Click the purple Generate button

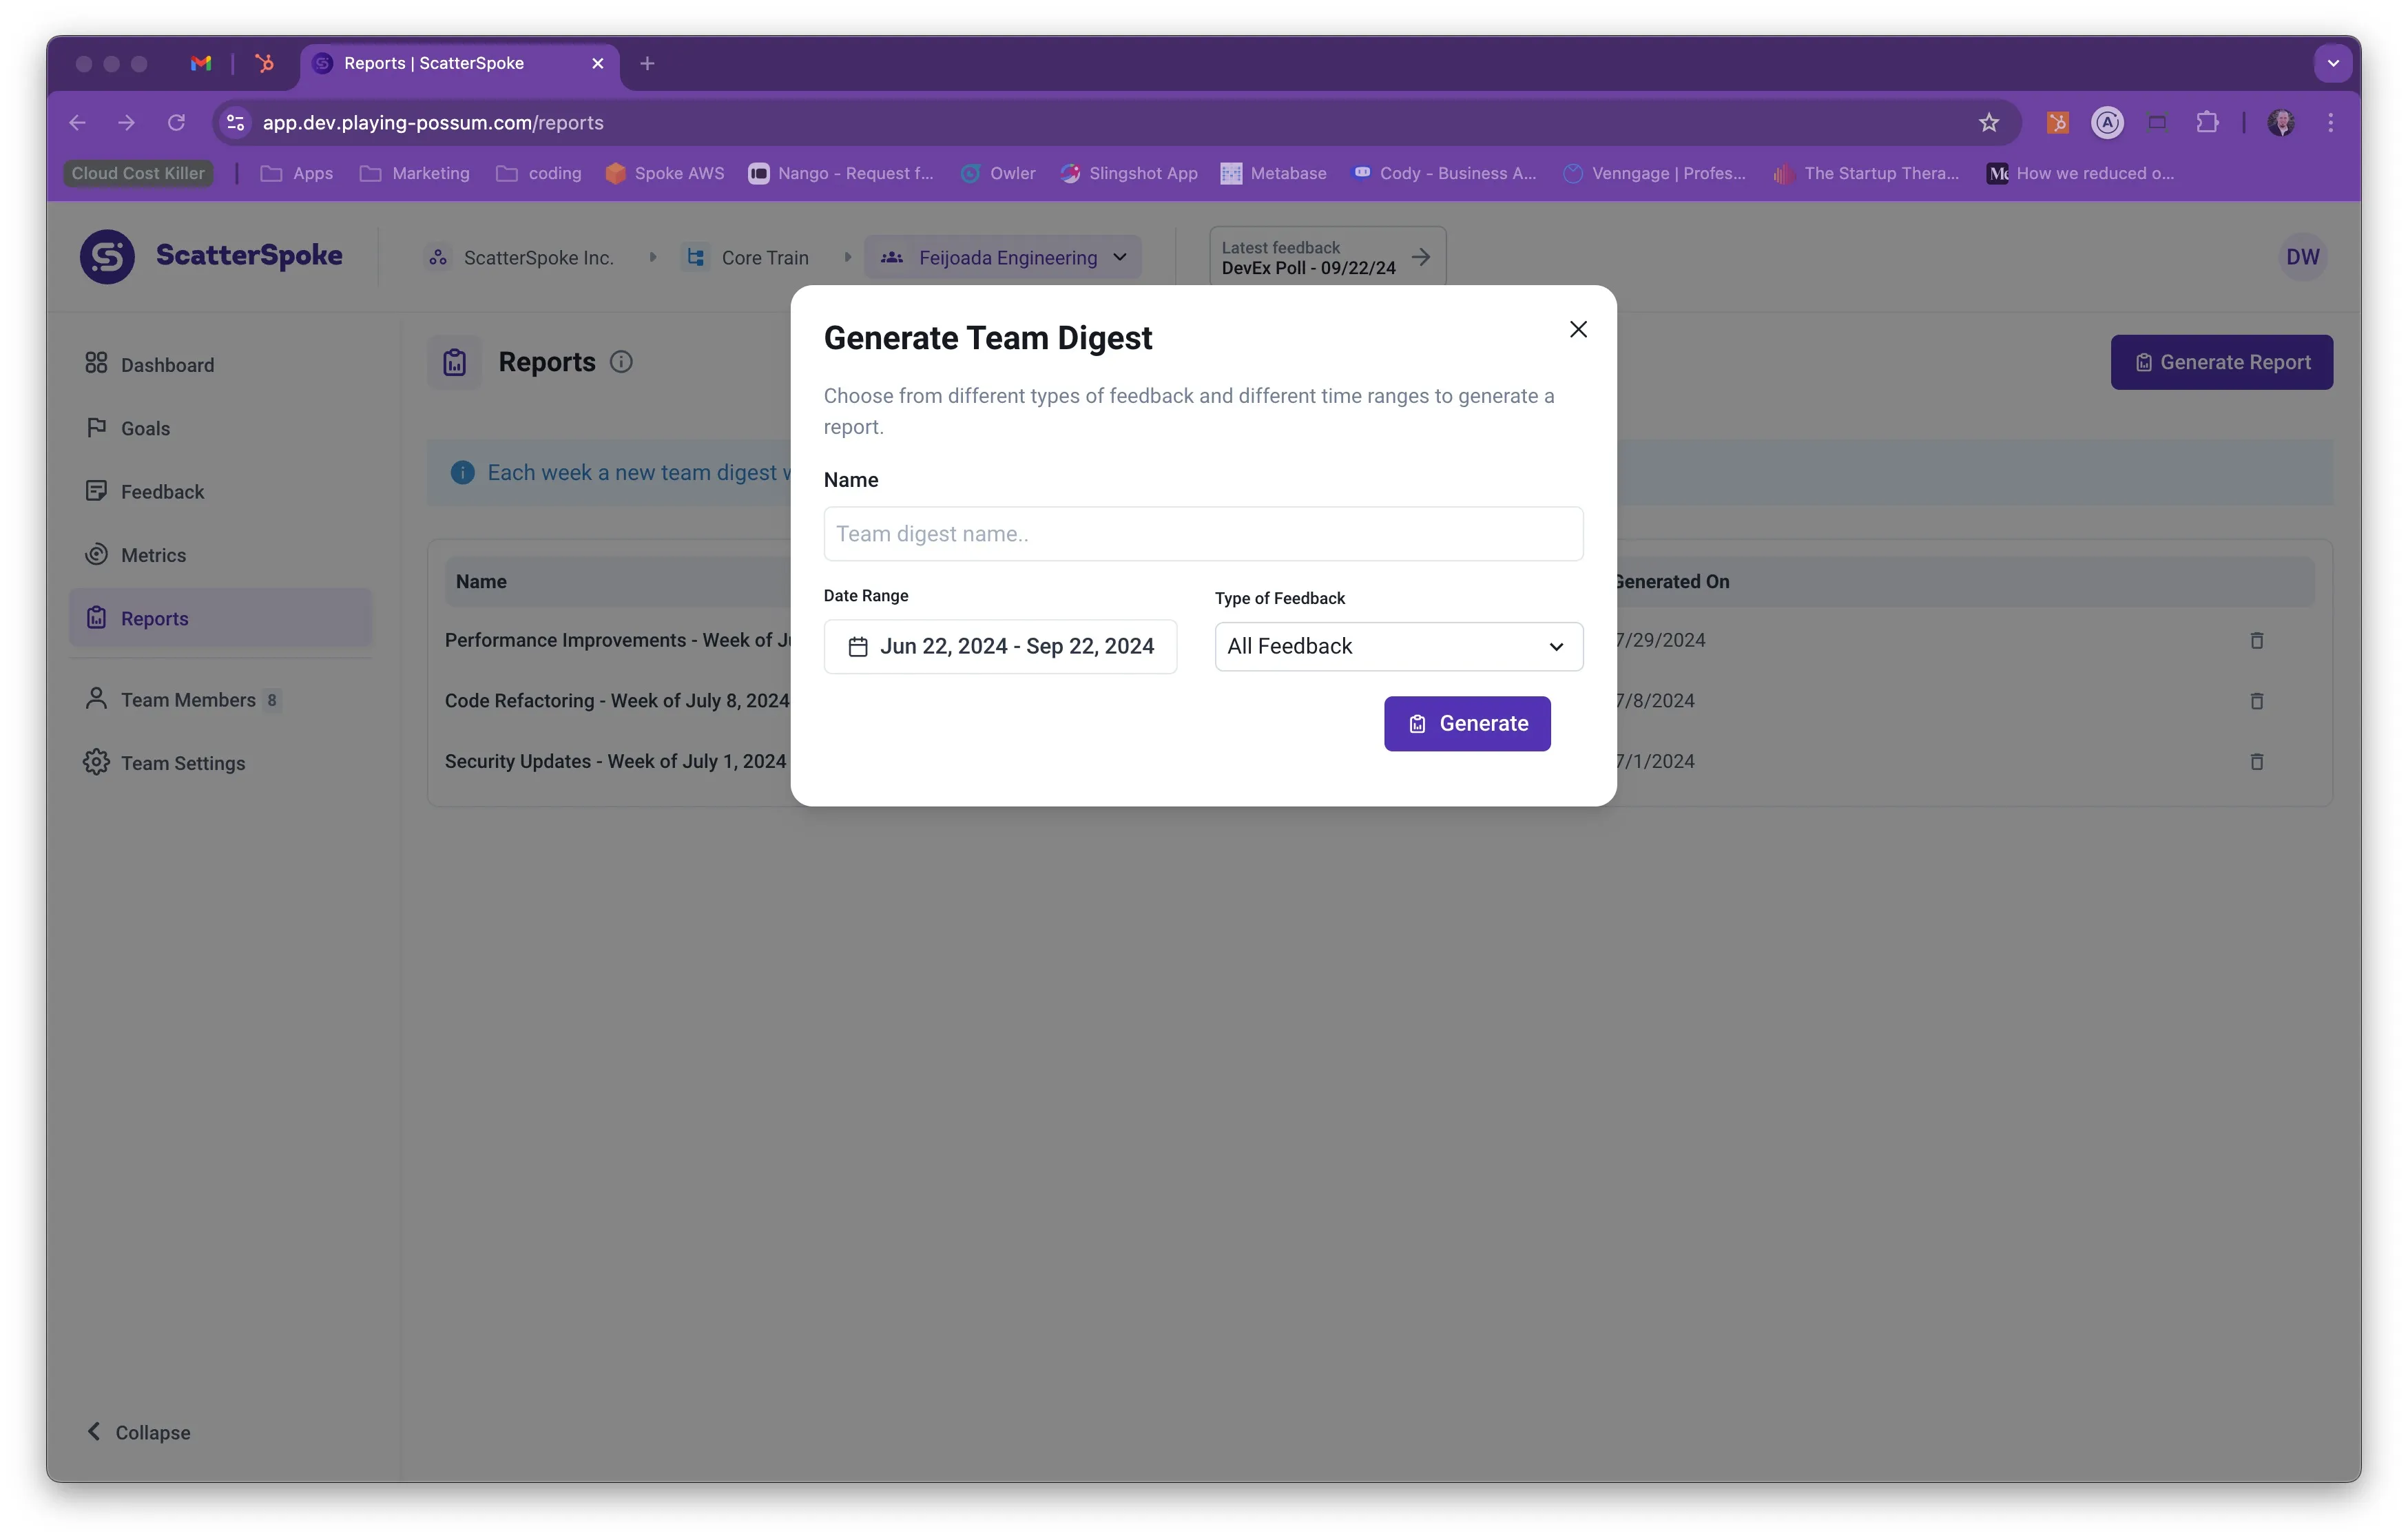tap(1467, 723)
